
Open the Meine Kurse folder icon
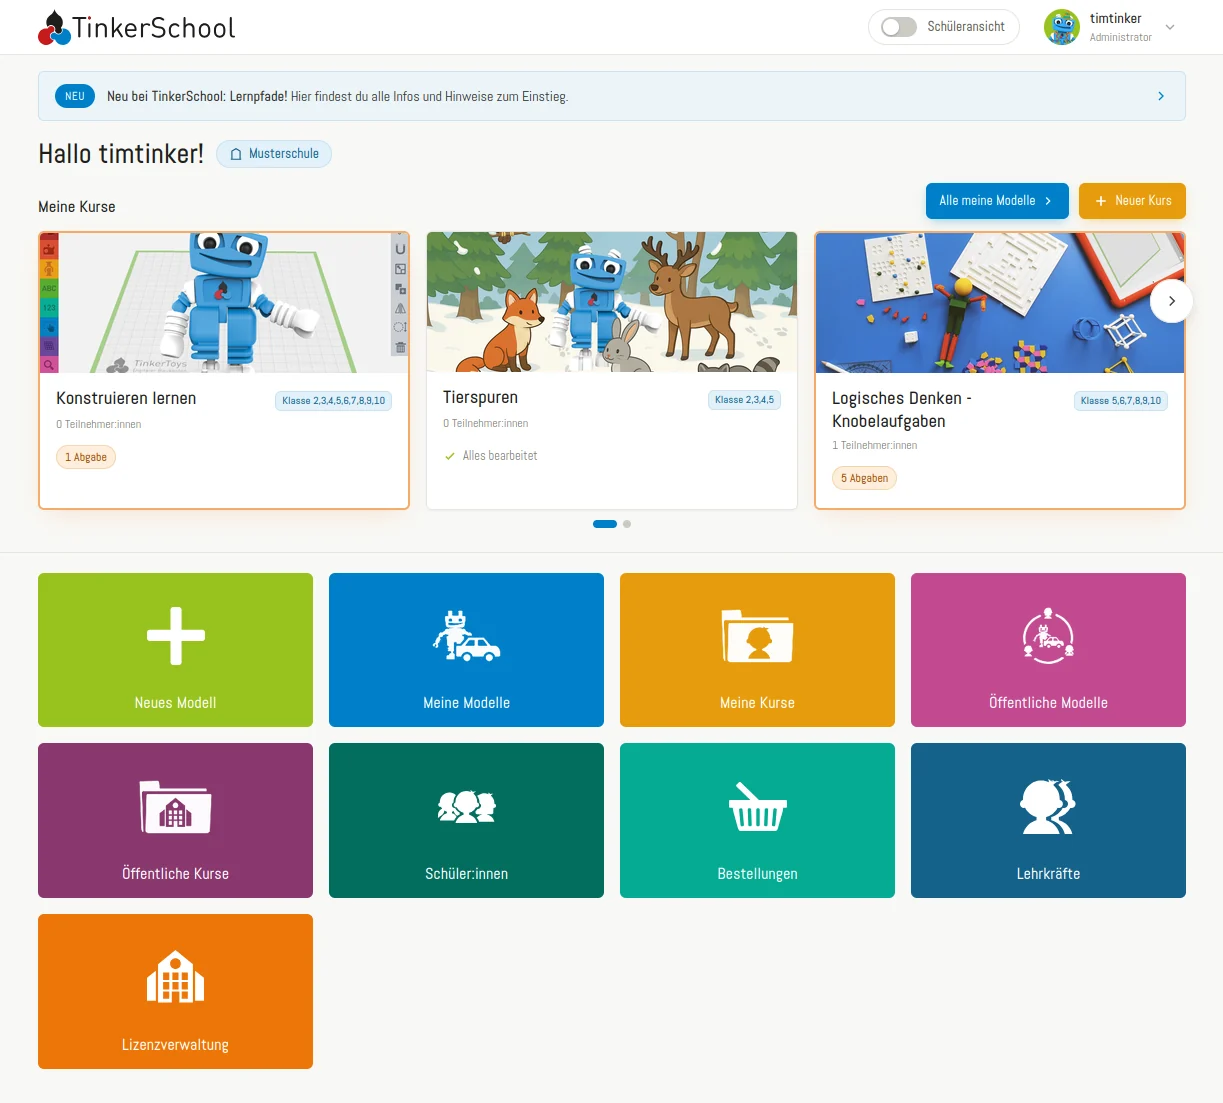(757, 636)
